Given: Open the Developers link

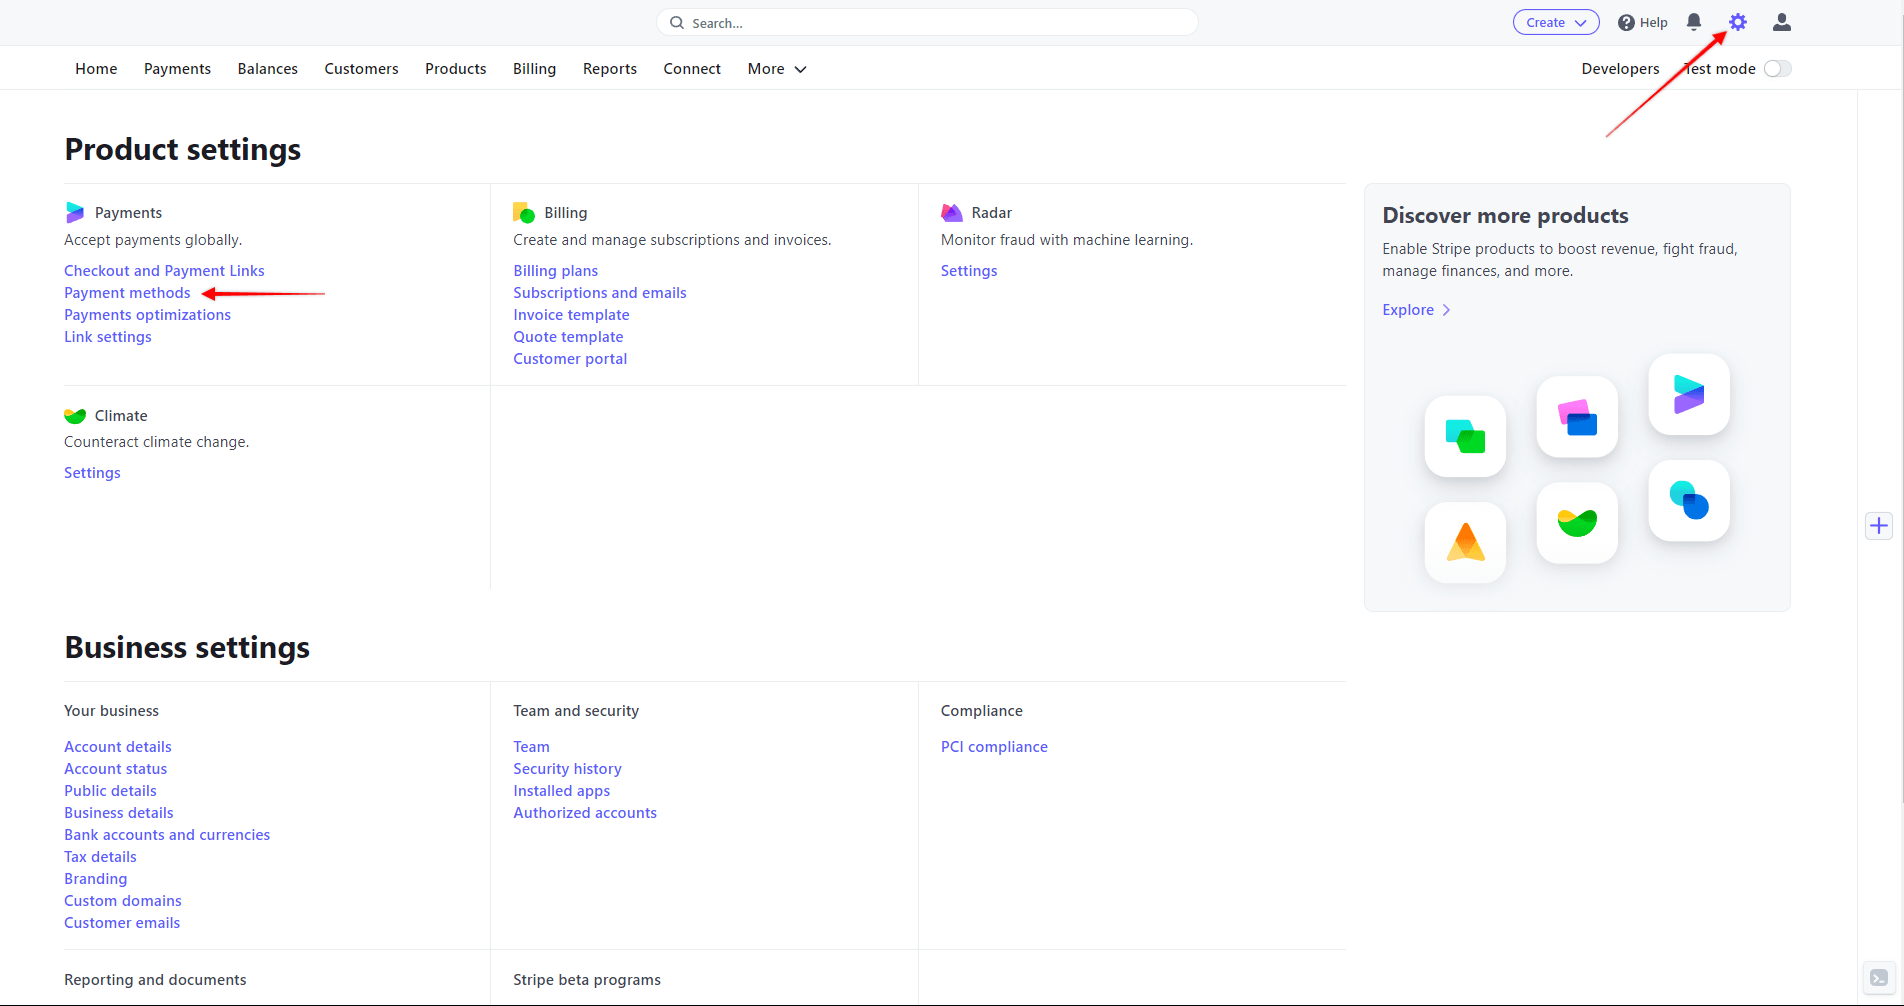Looking at the screenshot, I should click(x=1620, y=69).
